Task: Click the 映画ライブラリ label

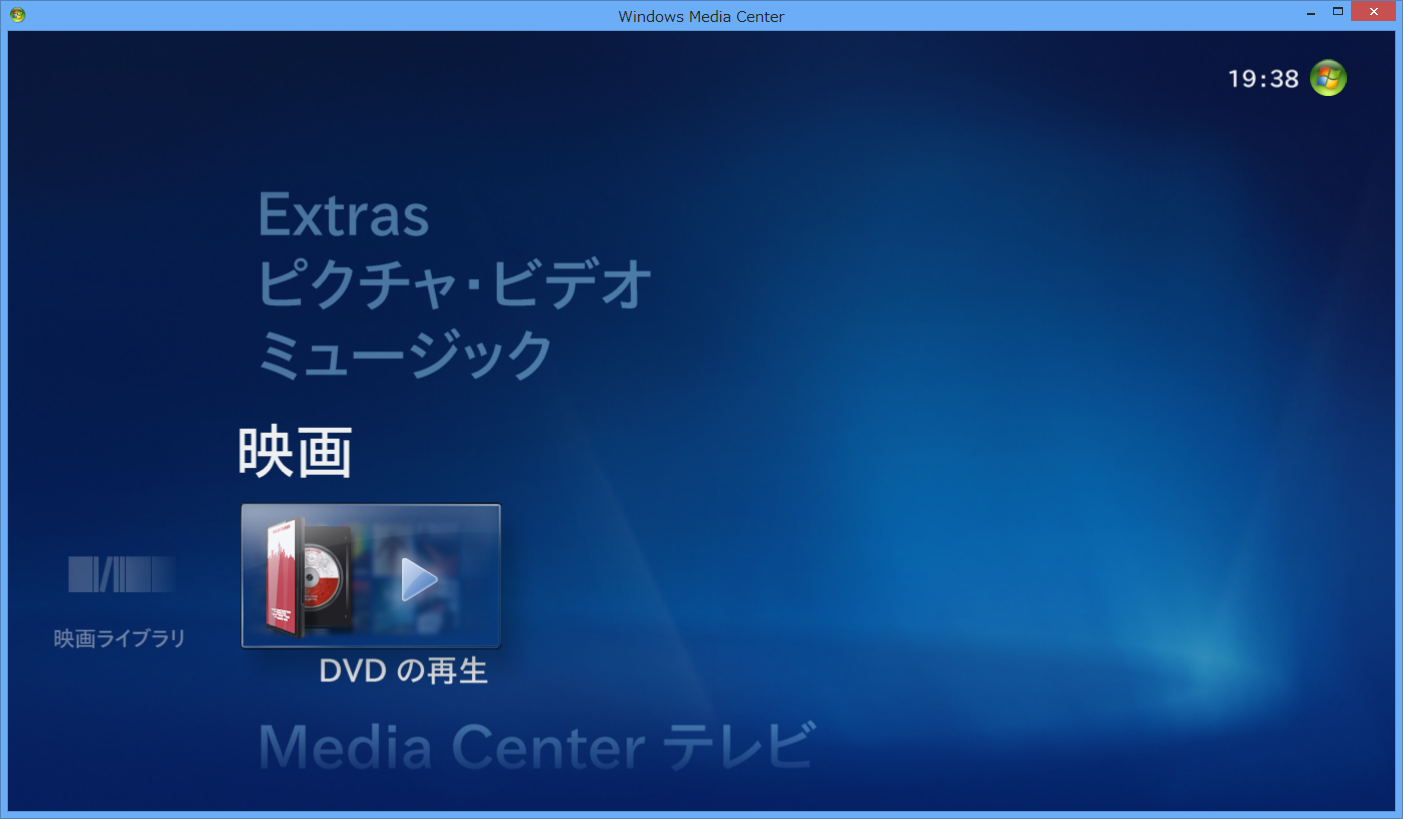Action: coord(120,638)
